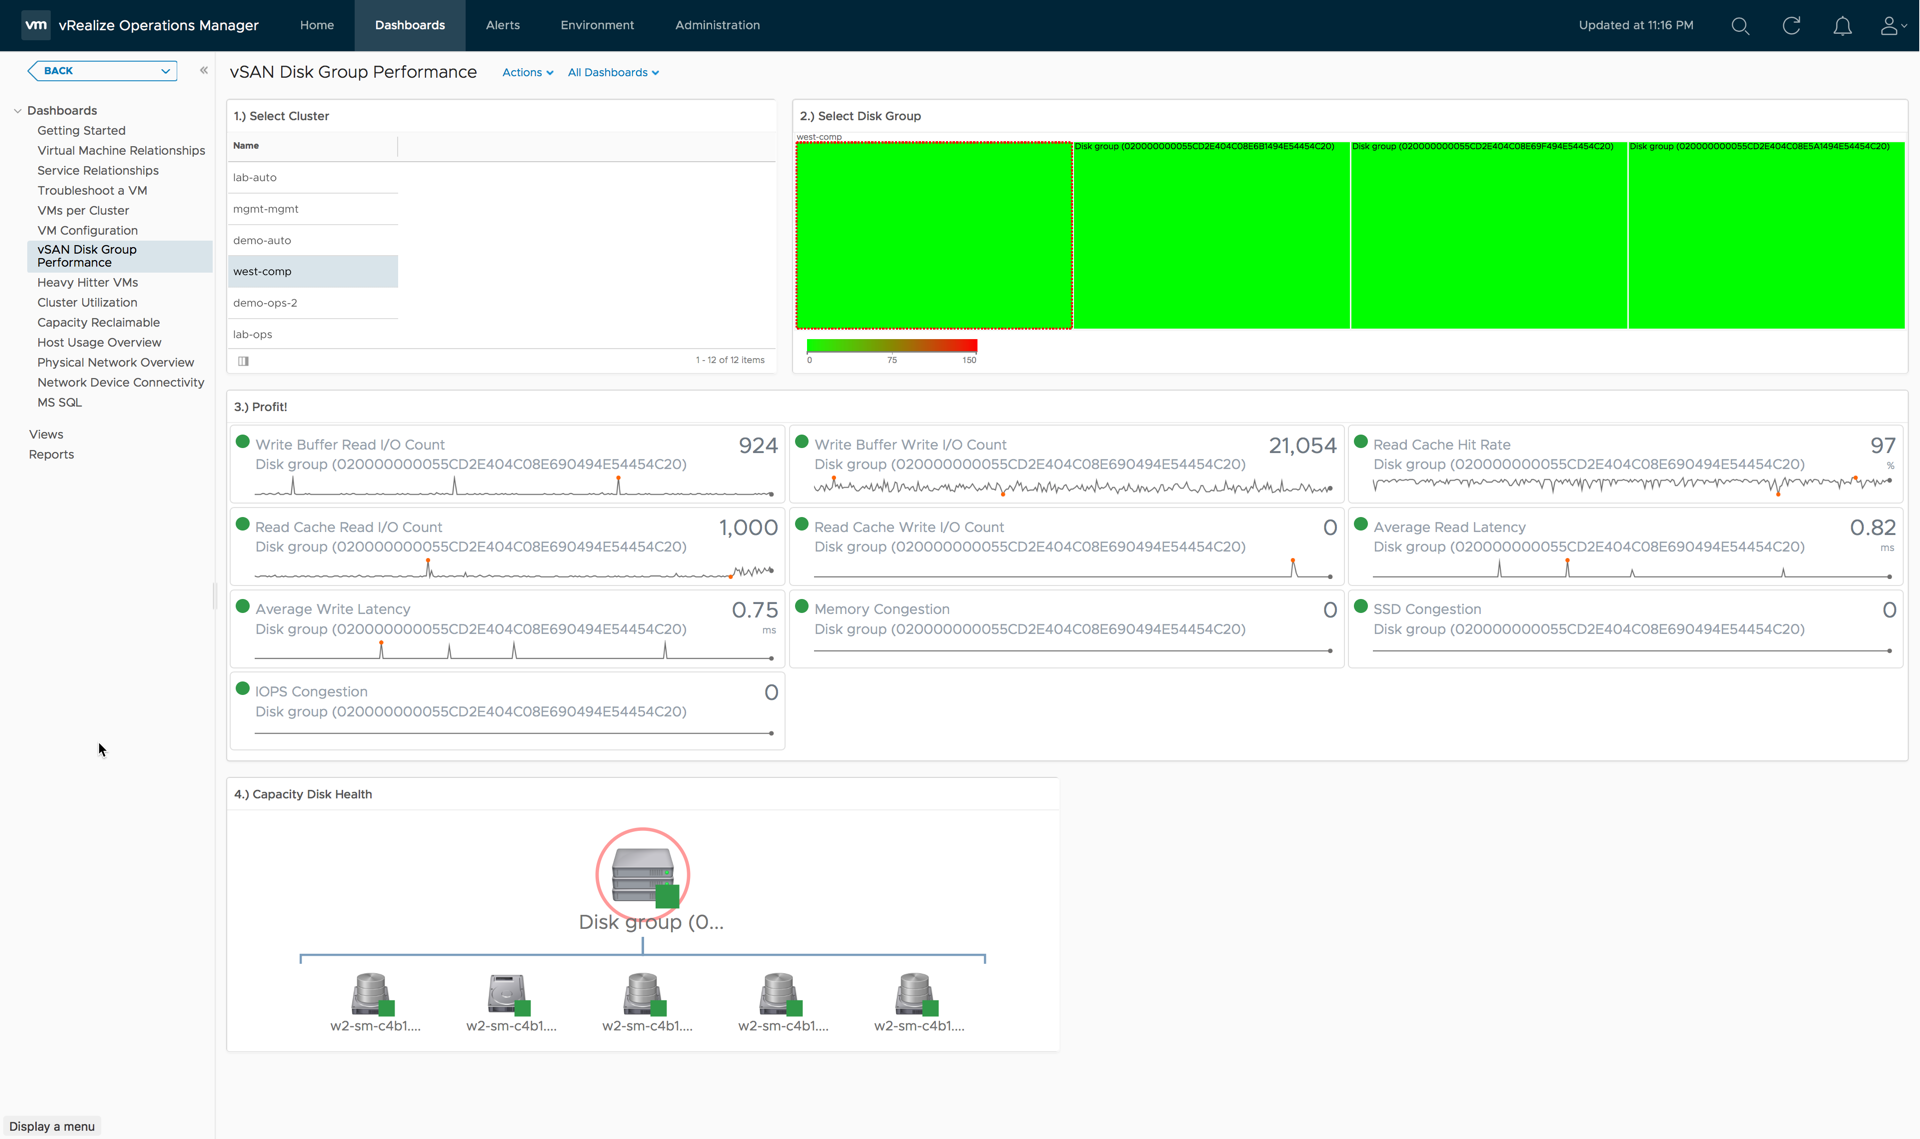
Task: Click green status dot for Read Cache Write I/O Count
Action: pyautogui.click(x=801, y=523)
